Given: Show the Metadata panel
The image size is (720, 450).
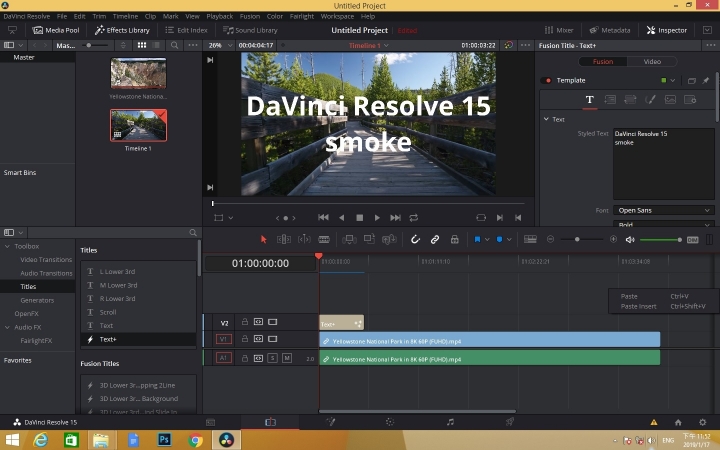Looking at the screenshot, I should point(610,30).
